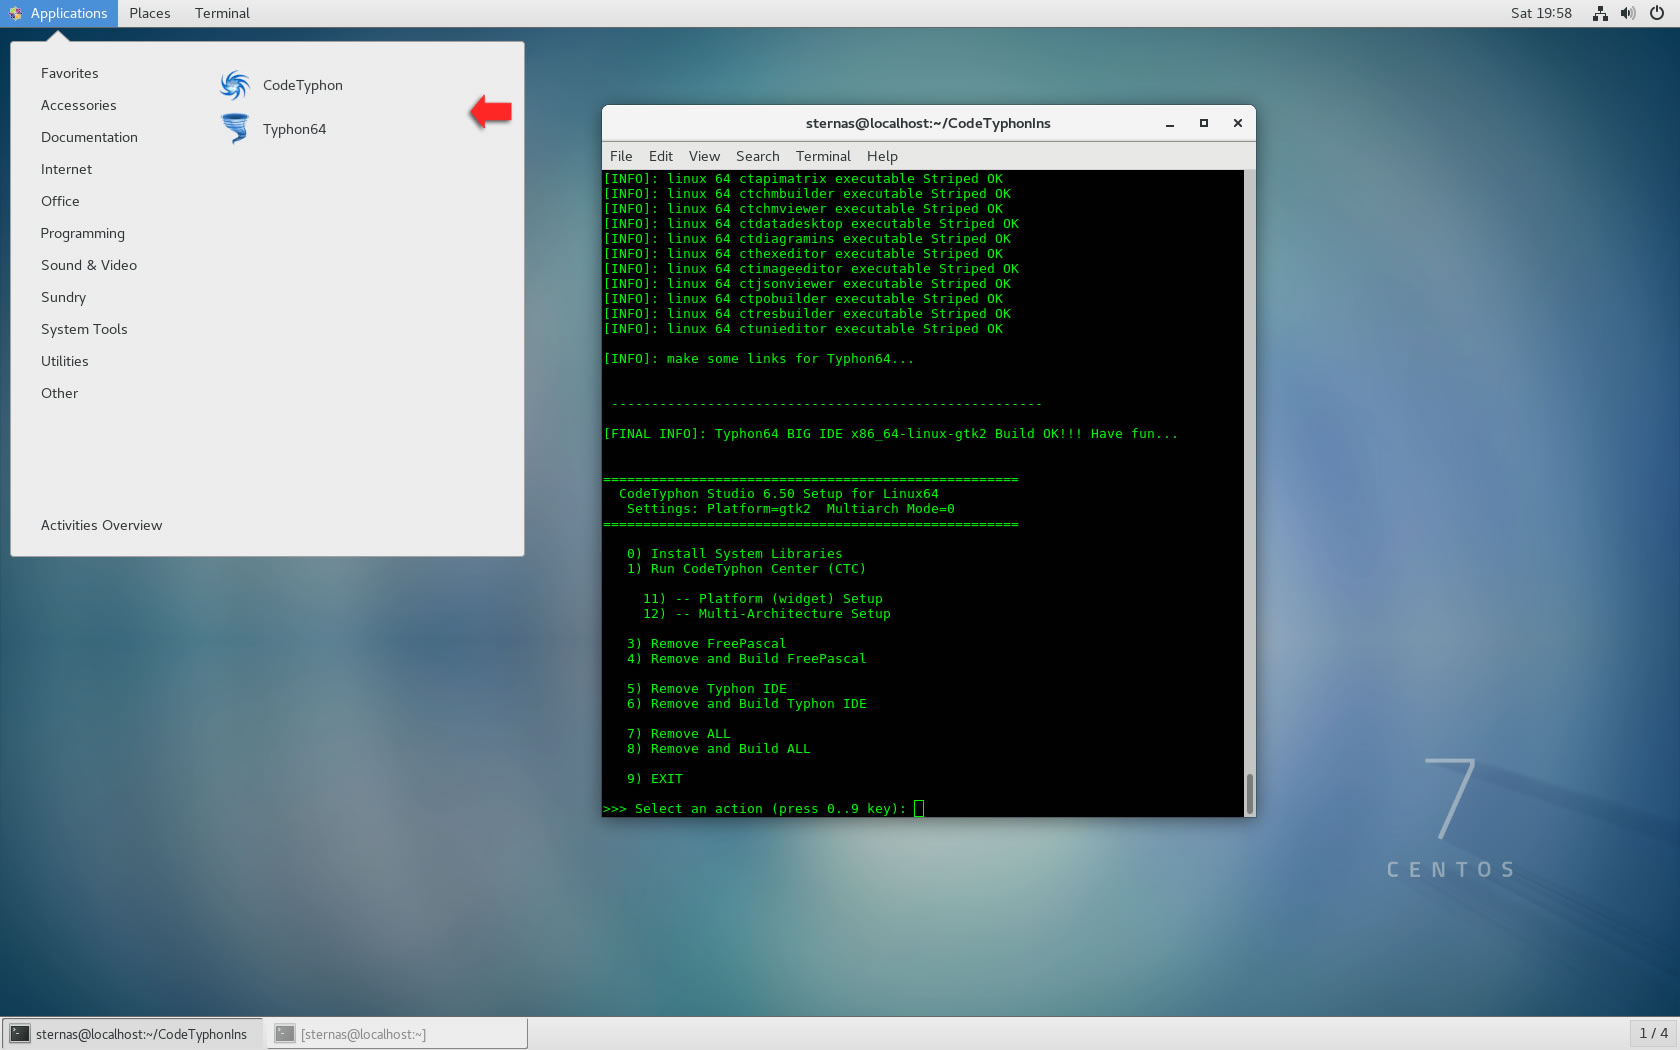Open the terminal Edit menu

coord(661,156)
